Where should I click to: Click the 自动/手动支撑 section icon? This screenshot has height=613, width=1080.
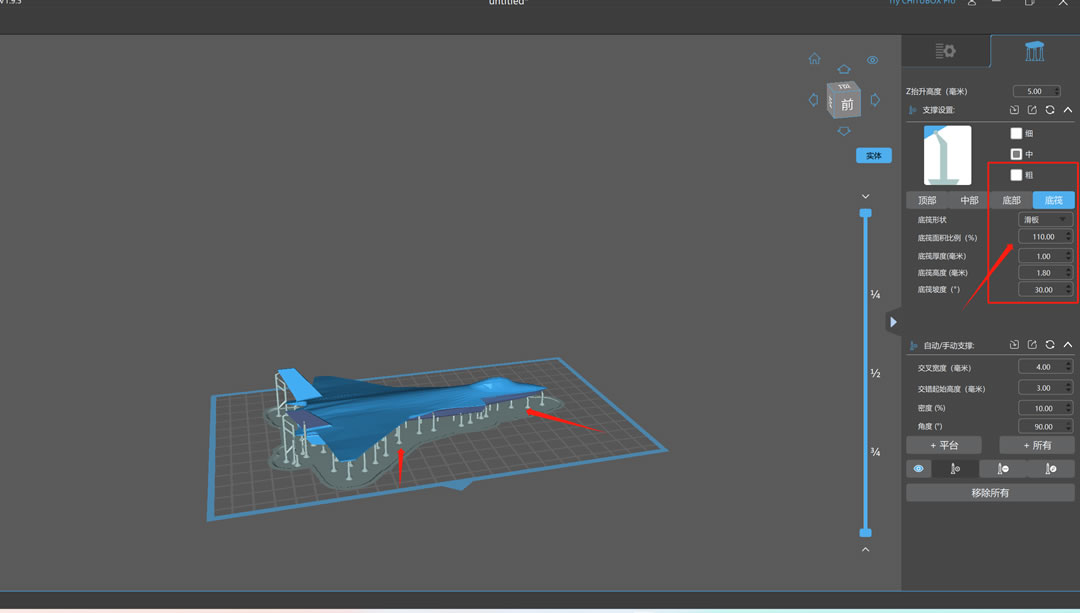point(913,345)
